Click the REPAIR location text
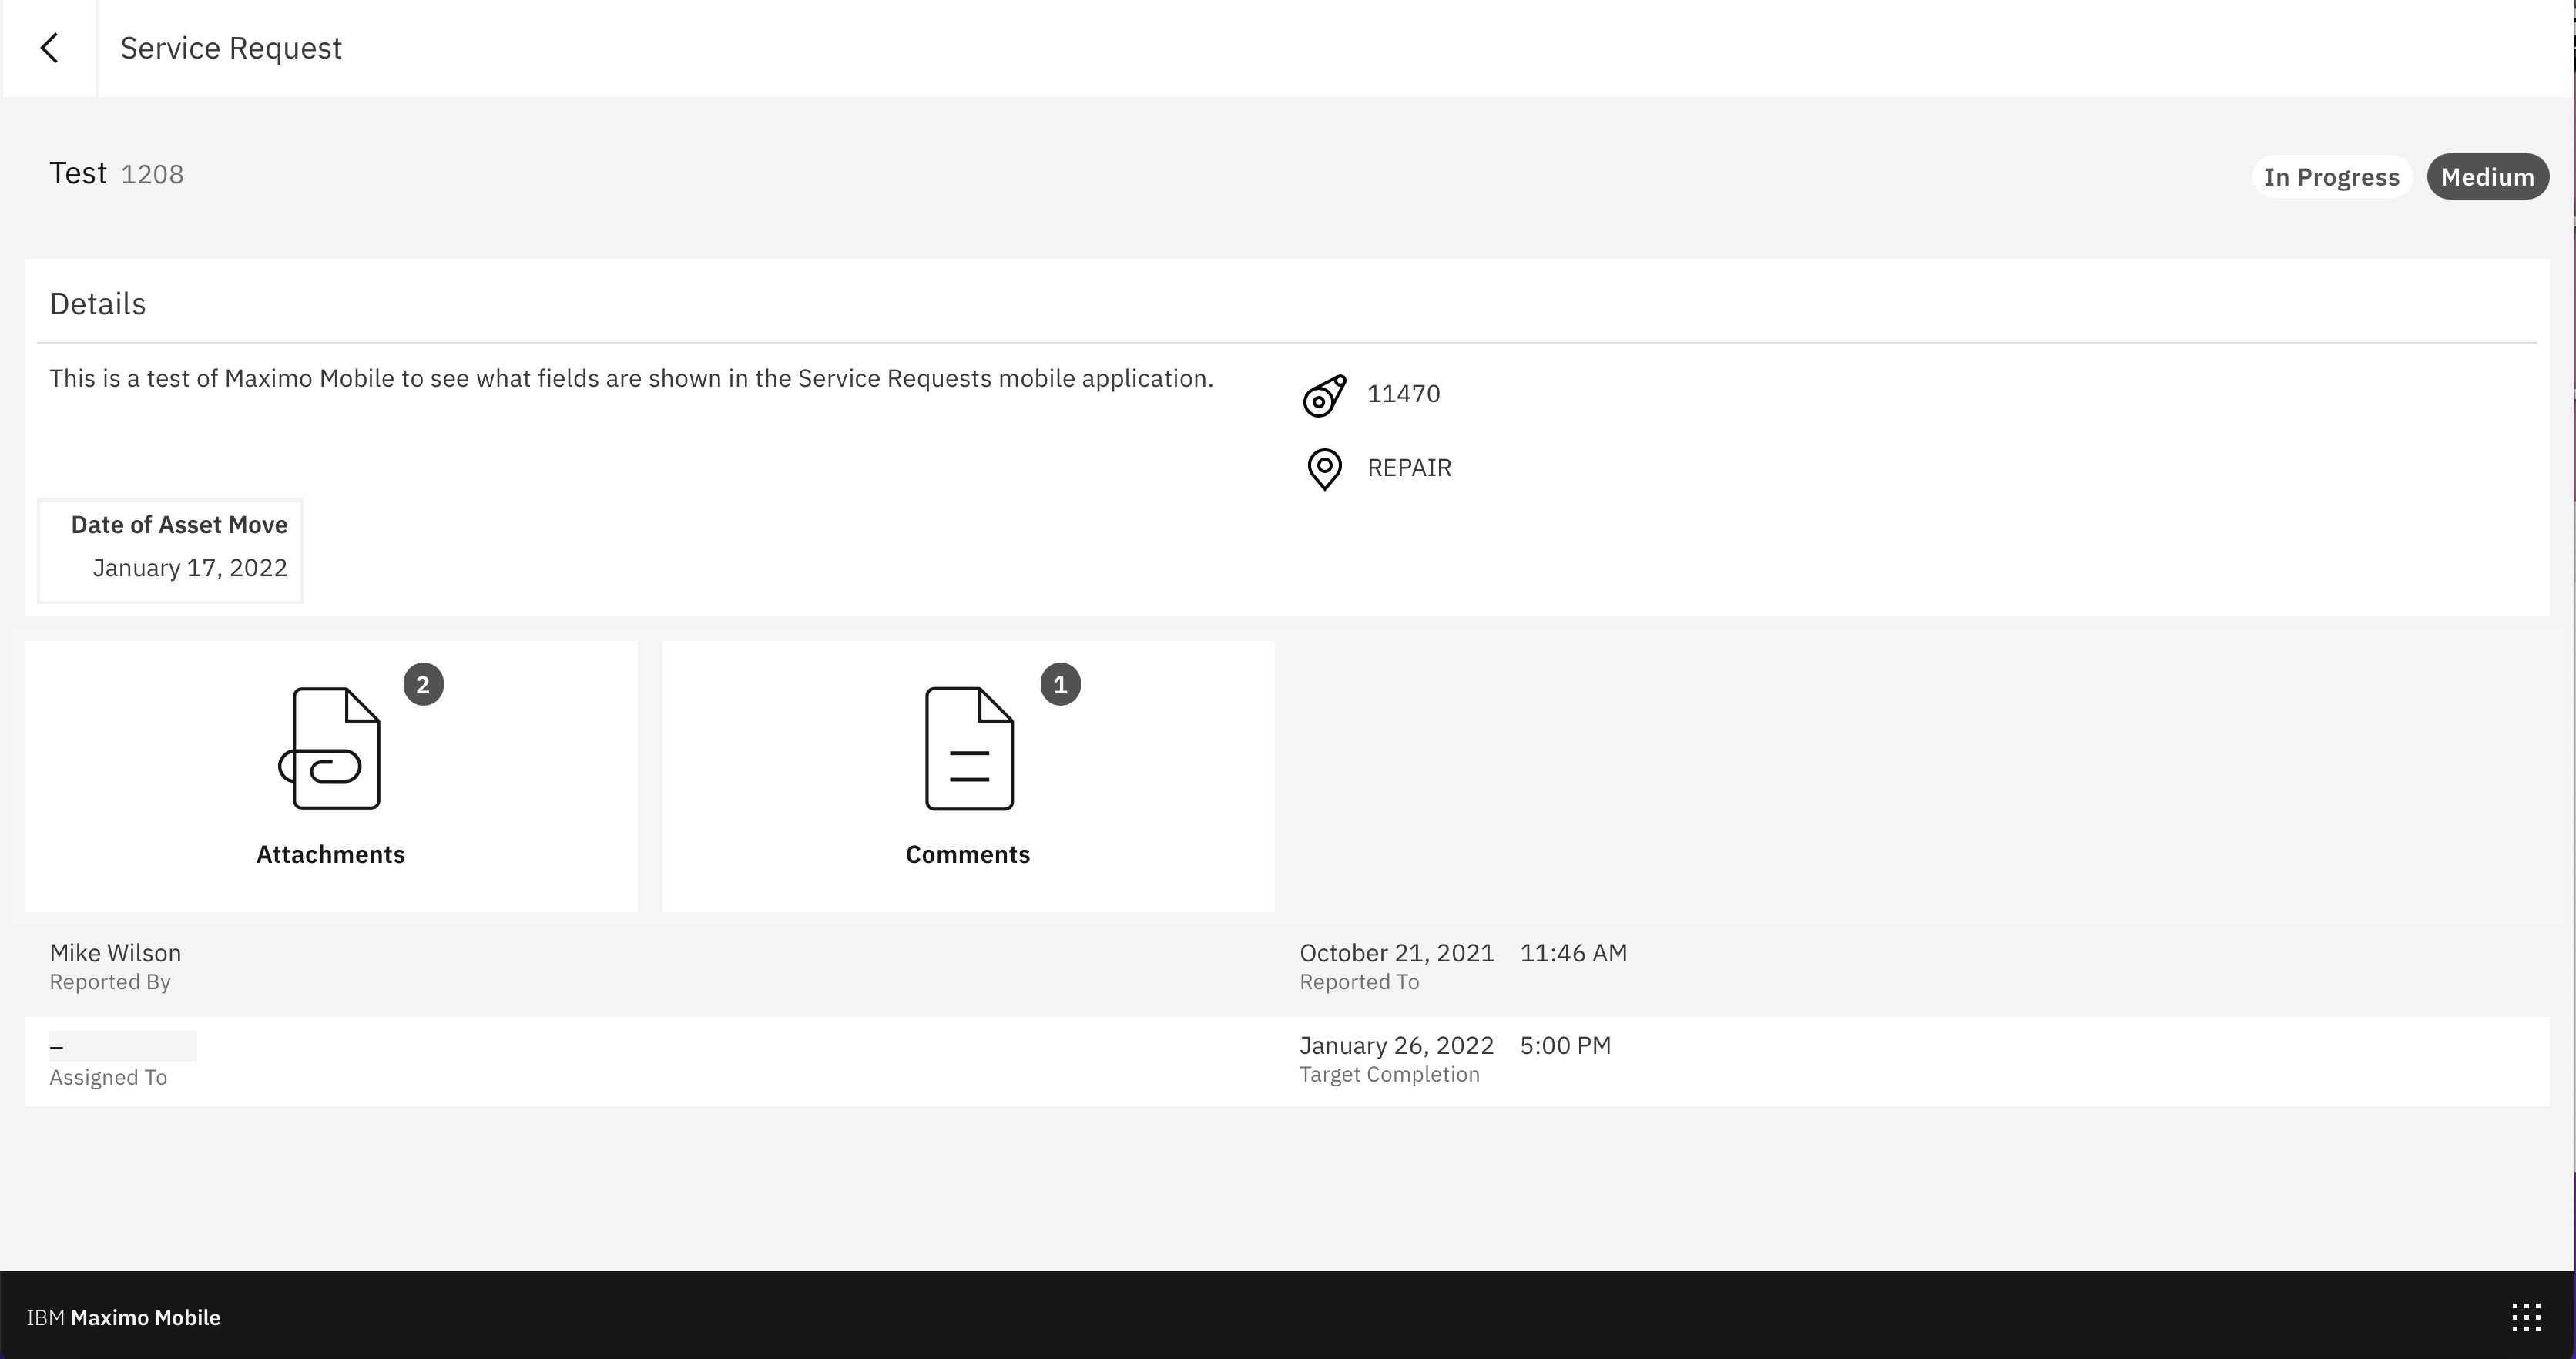This screenshot has height=1359, width=2576. tap(1409, 468)
